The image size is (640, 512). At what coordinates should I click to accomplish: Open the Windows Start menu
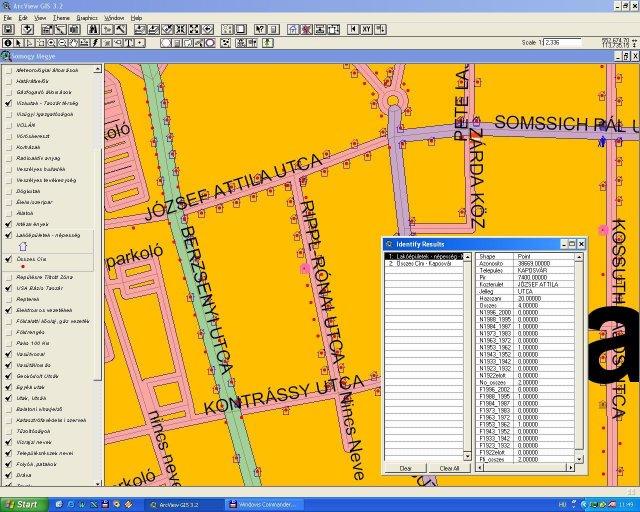point(21,504)
